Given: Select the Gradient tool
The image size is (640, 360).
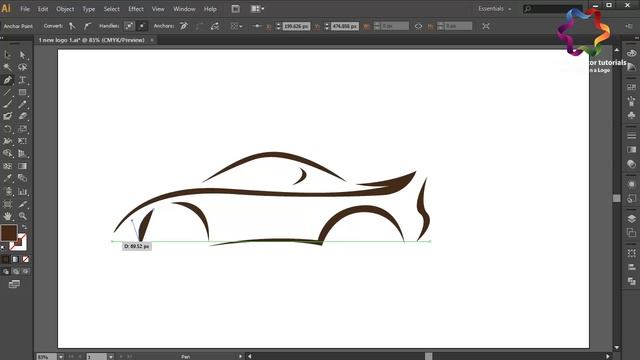Looking at the screenshot, I should click(23, 166).
